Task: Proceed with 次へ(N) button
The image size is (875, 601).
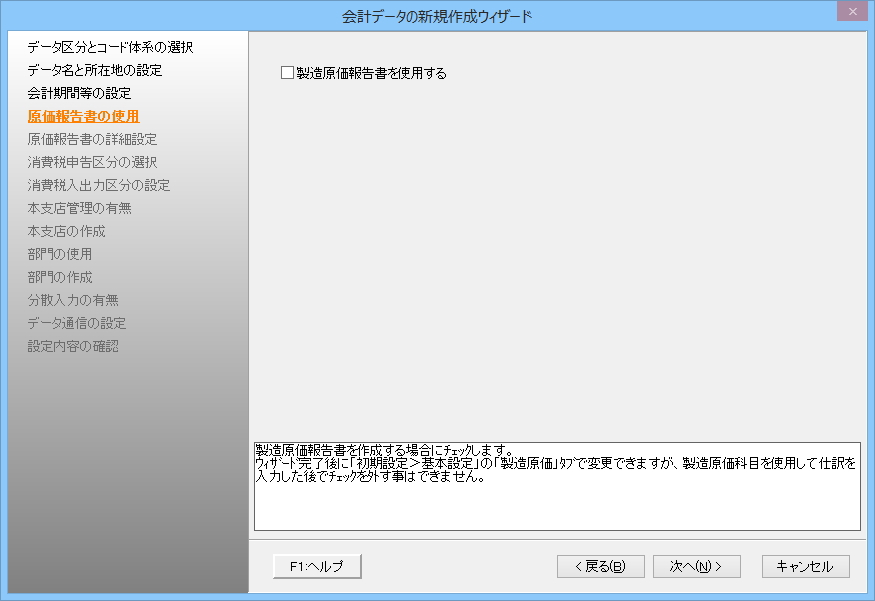Action: pyautogui.click(x=696, y=566)
